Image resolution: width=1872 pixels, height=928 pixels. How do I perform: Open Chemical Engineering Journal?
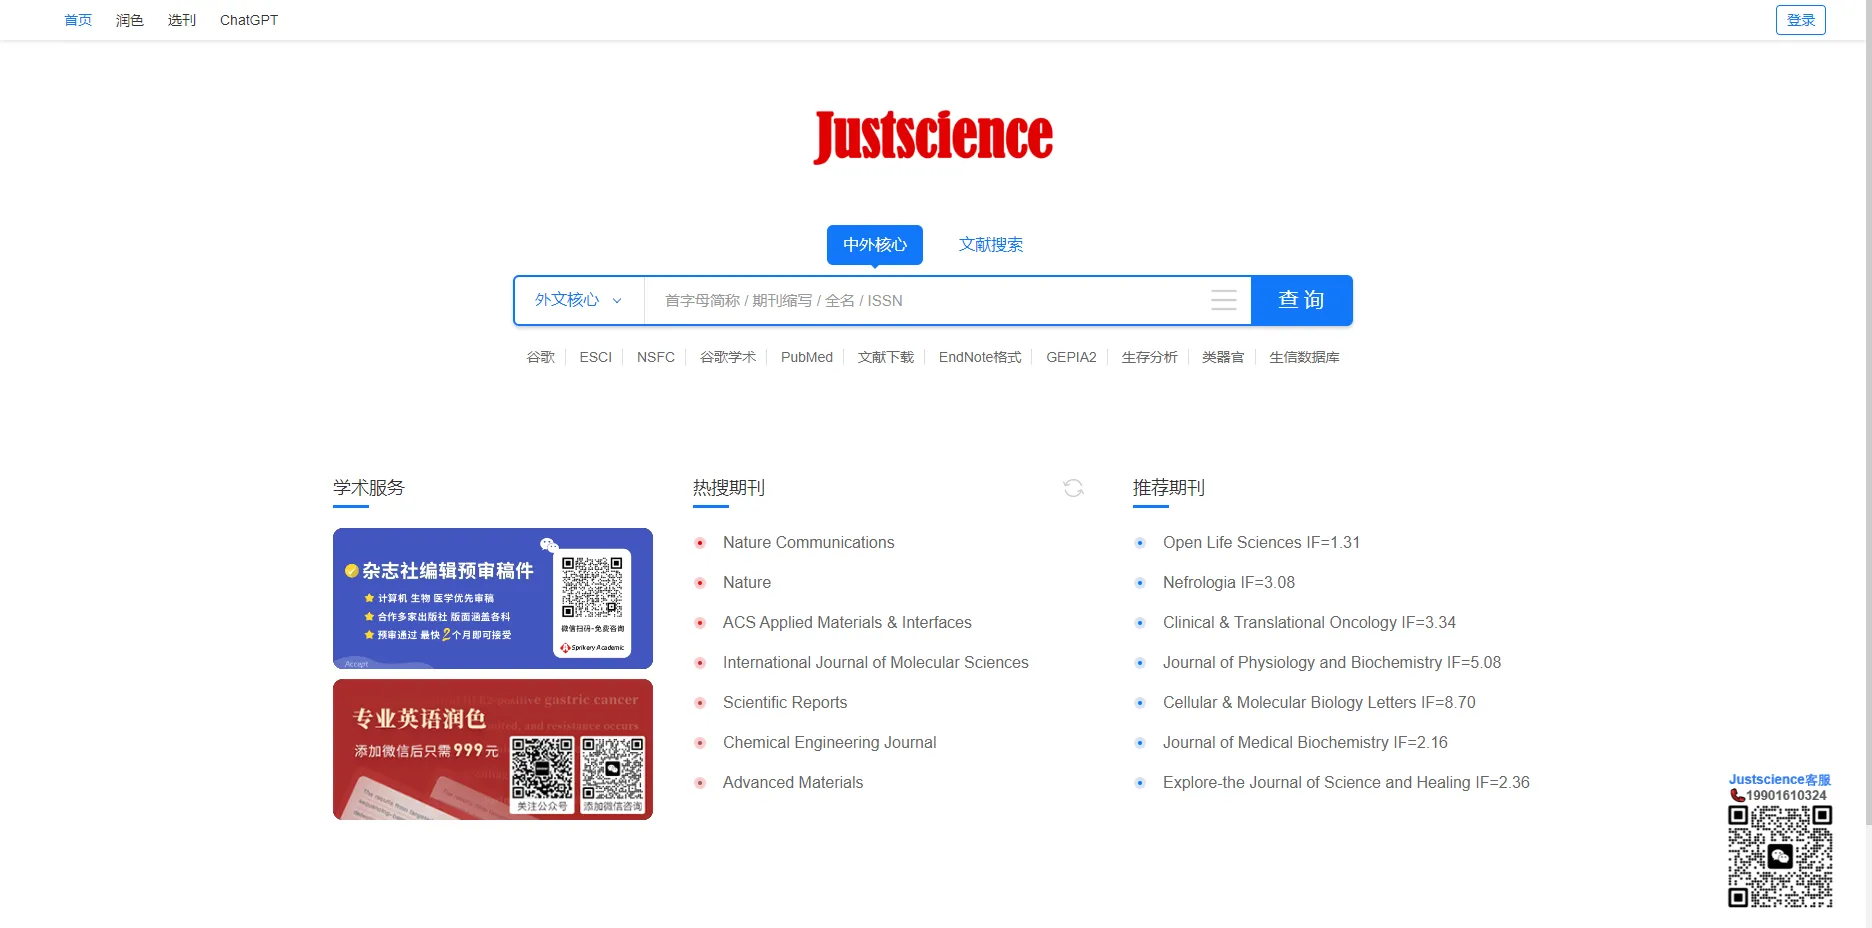[830, 743]
